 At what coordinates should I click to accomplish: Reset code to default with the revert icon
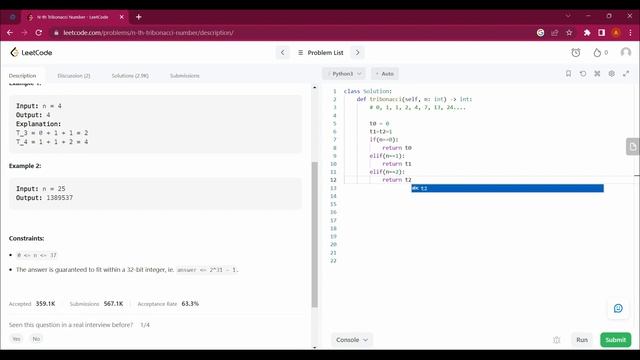pos(583,73)
